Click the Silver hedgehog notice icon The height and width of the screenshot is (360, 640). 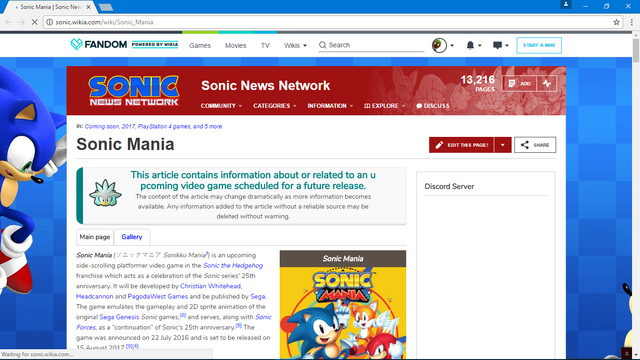pos(105,193)
